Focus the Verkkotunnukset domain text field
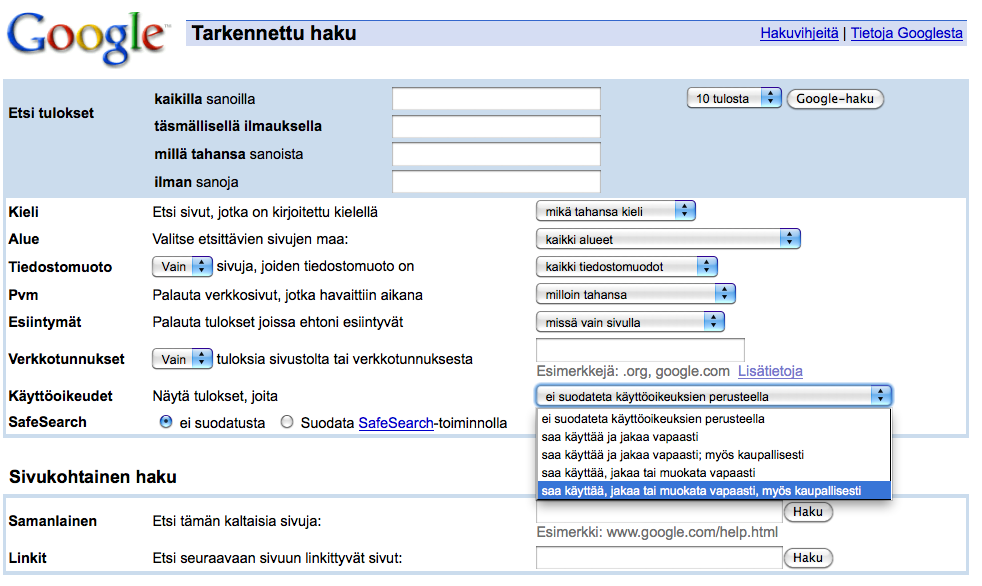This screenshot has height=586, width=982. click(x=640, y=349)
